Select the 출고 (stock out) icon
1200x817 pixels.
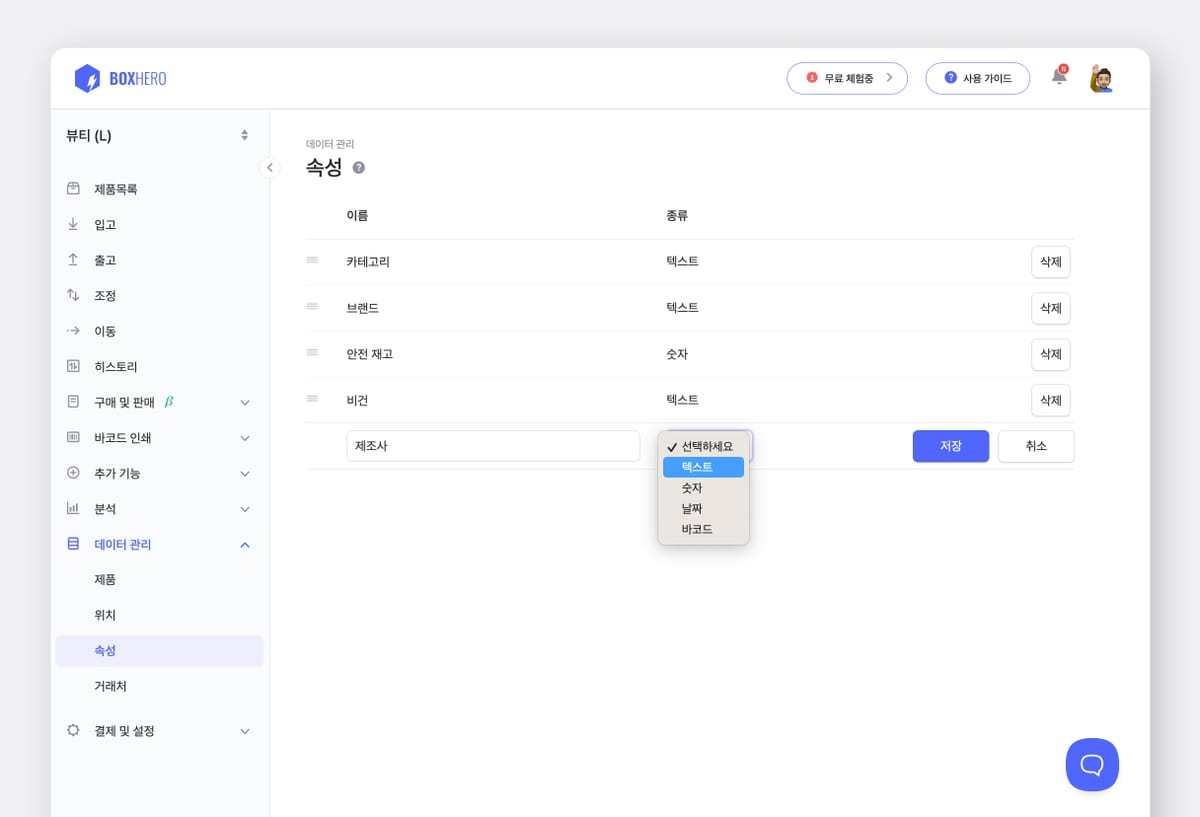coord(73,259)
